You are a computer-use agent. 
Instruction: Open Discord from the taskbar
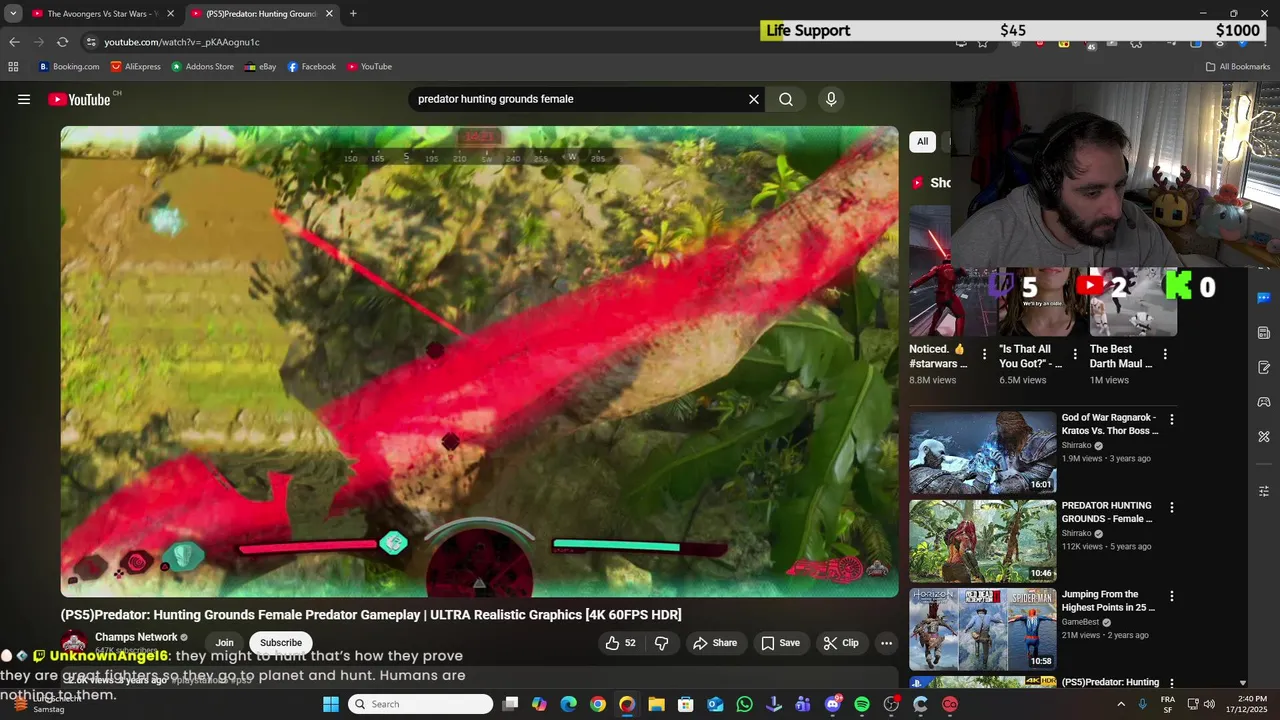(833, 704)
